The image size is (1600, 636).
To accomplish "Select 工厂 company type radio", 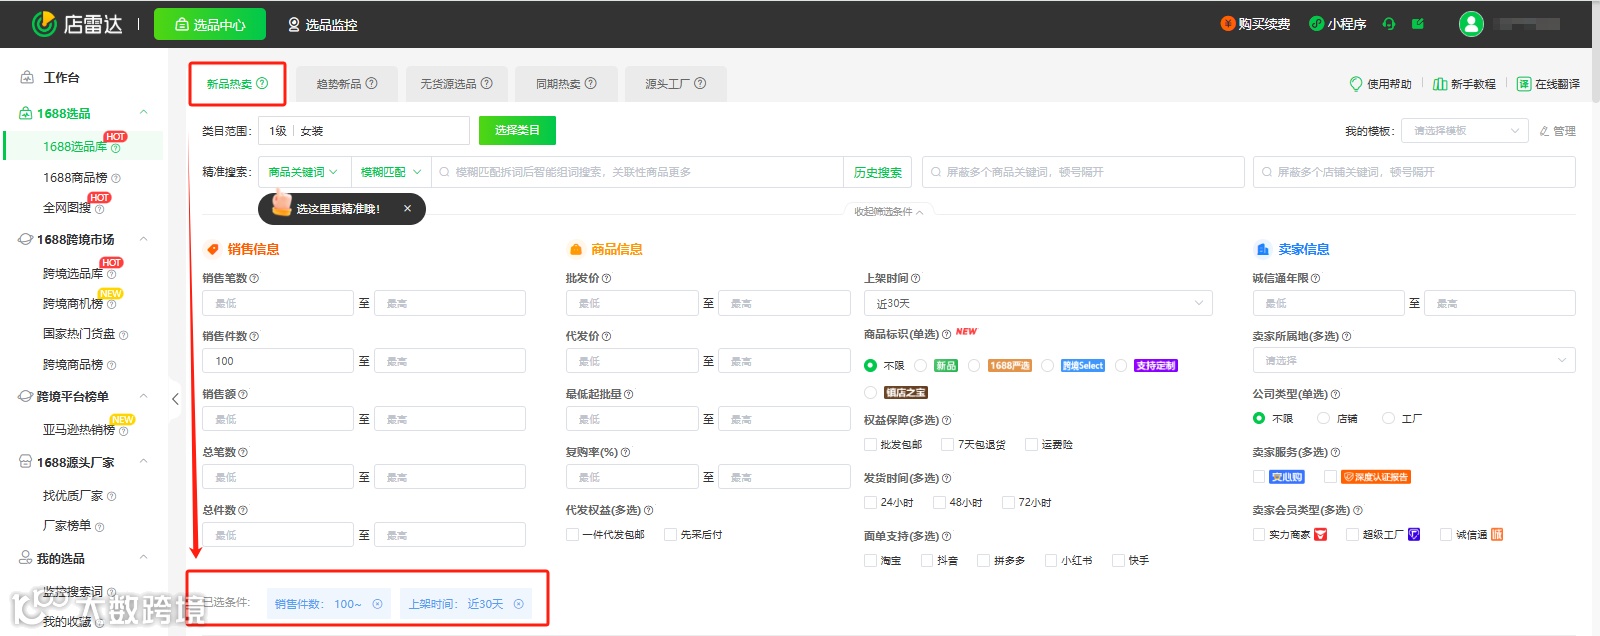I will [x=1388, y=418].
